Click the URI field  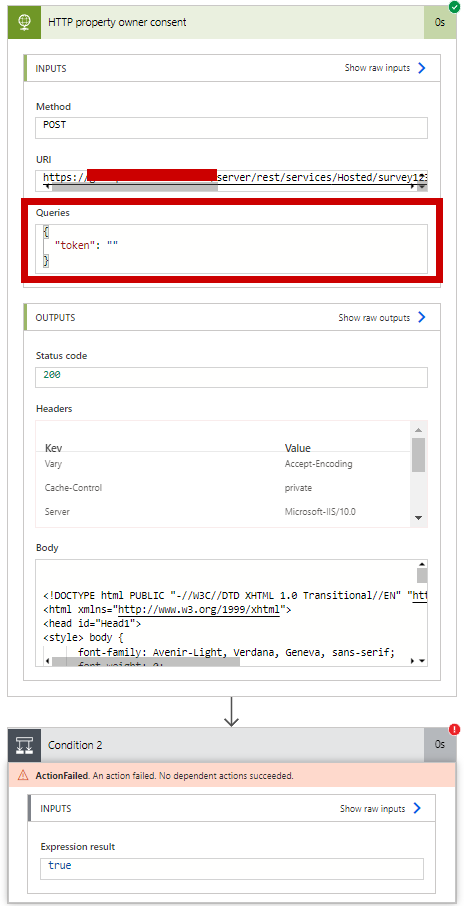tap(231, 180)
